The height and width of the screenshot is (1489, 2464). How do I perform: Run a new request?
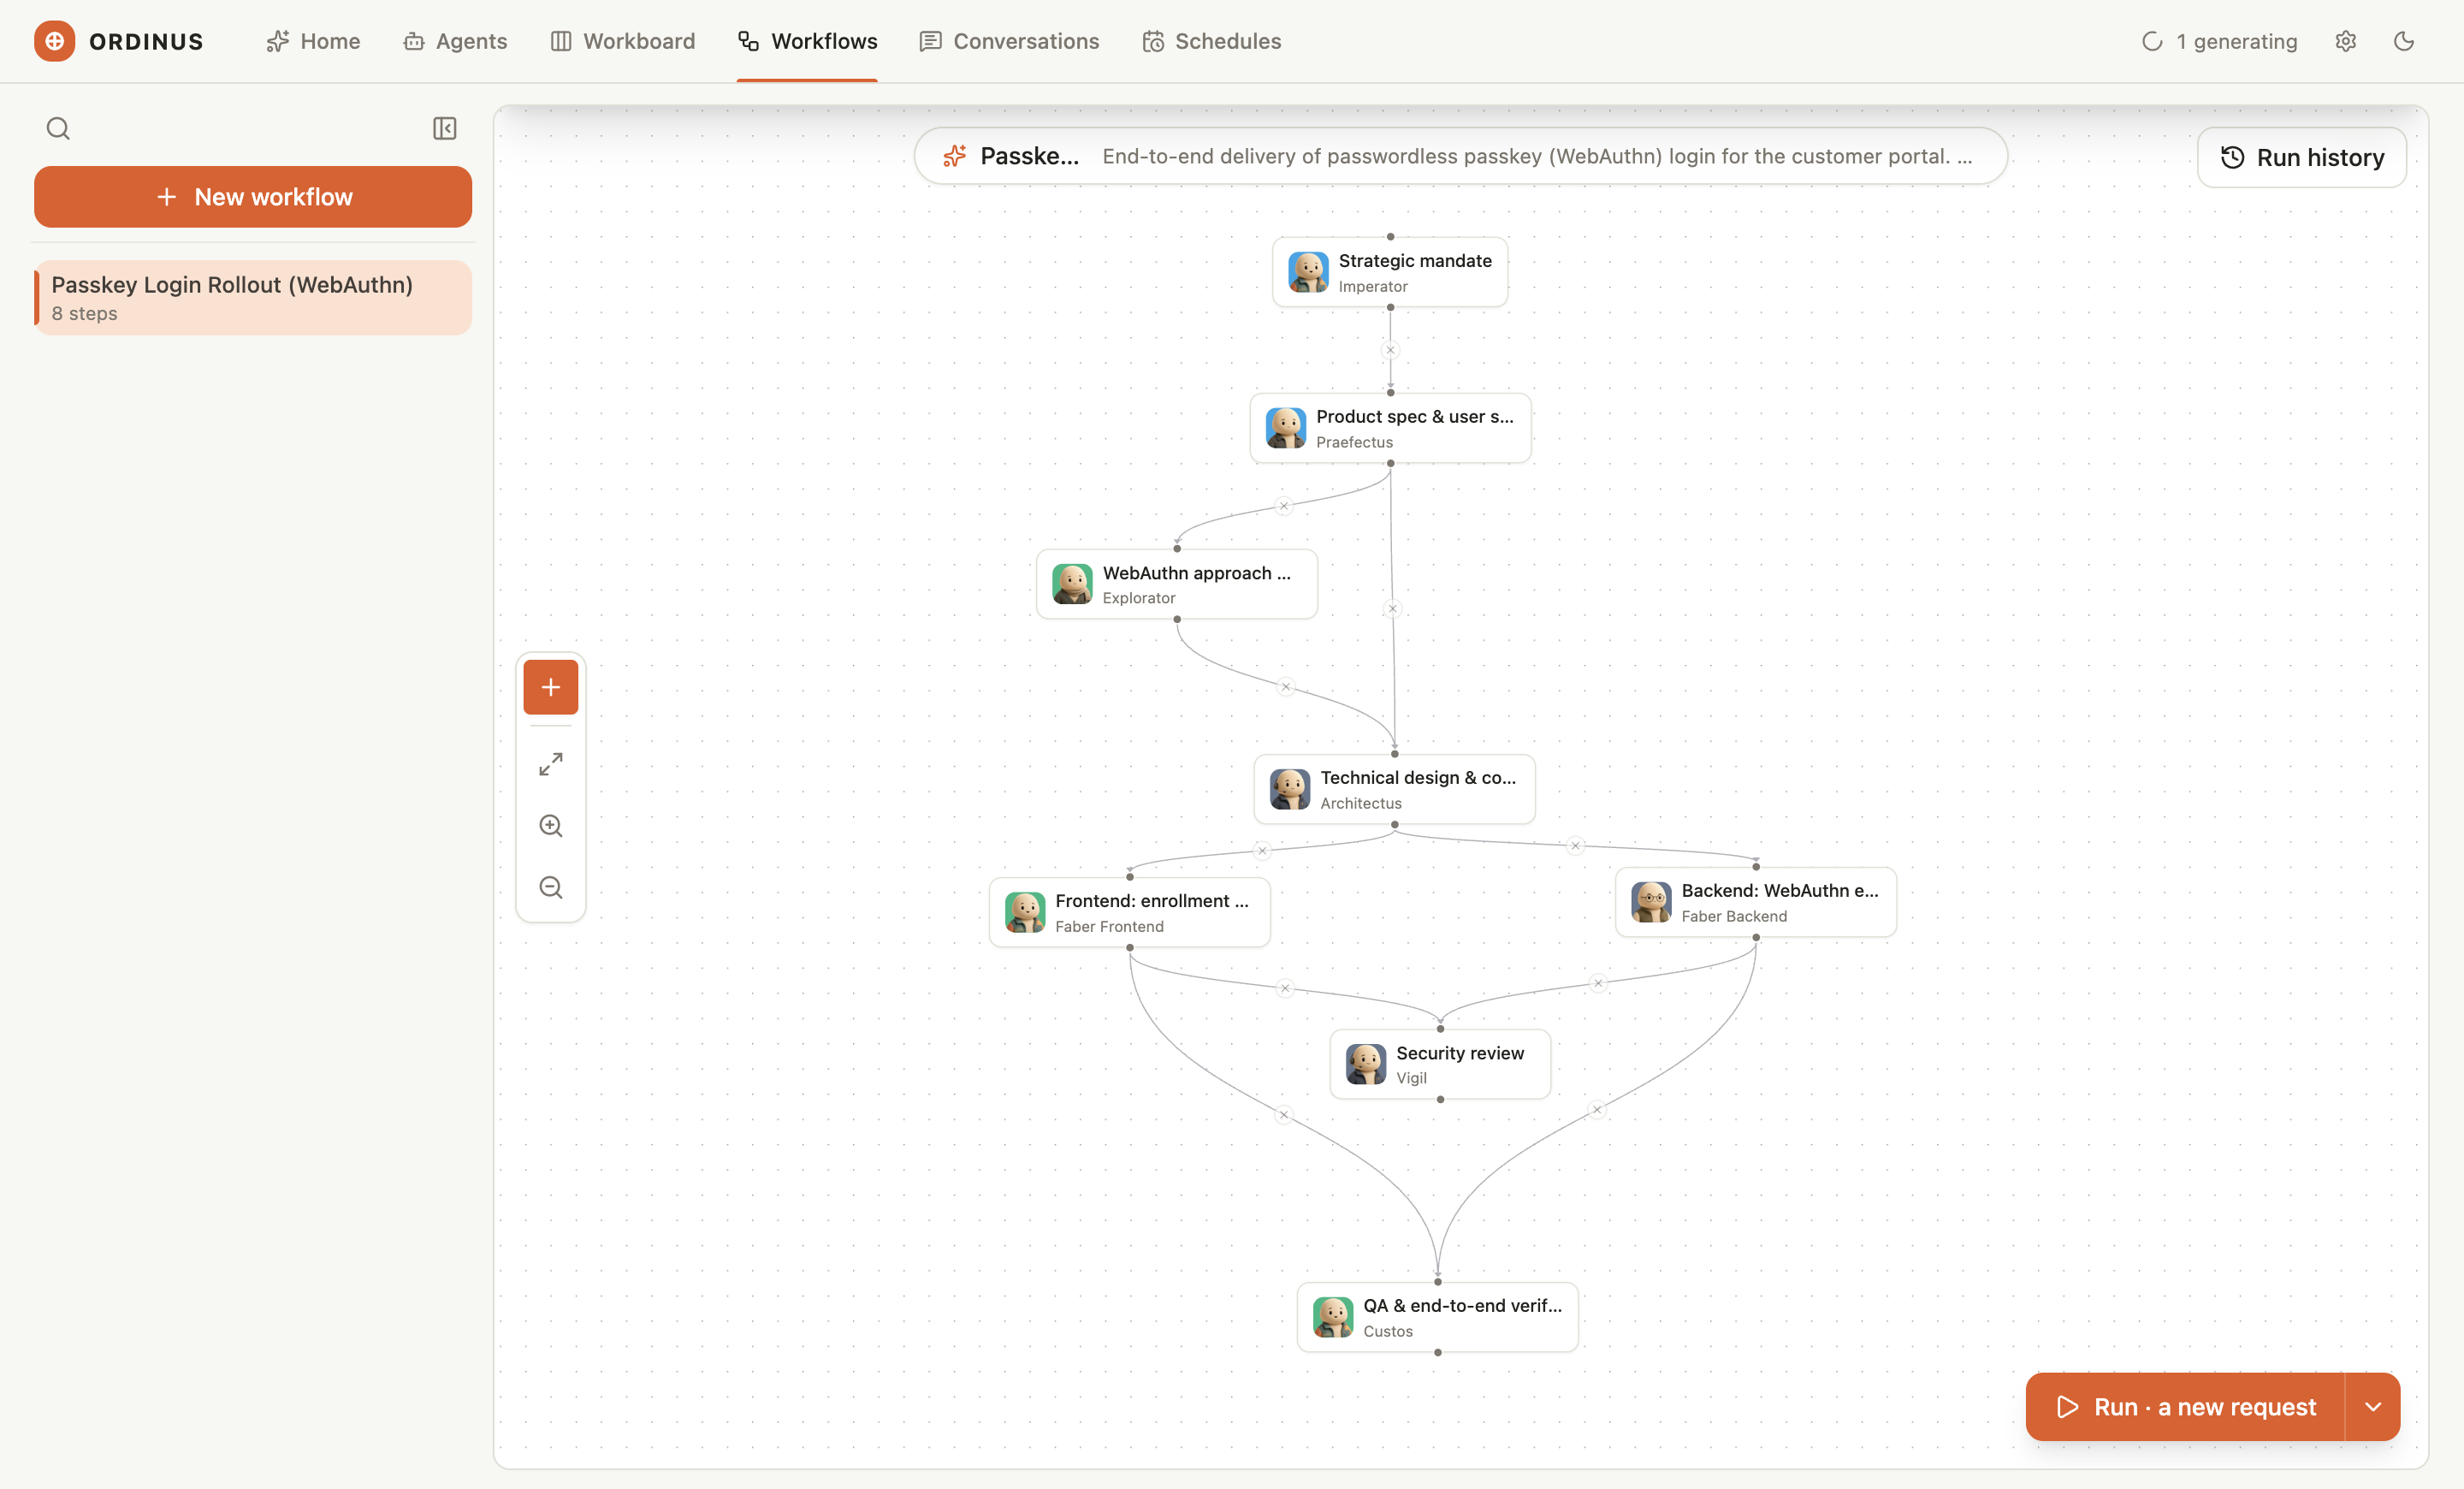tap(2185, 1407)
